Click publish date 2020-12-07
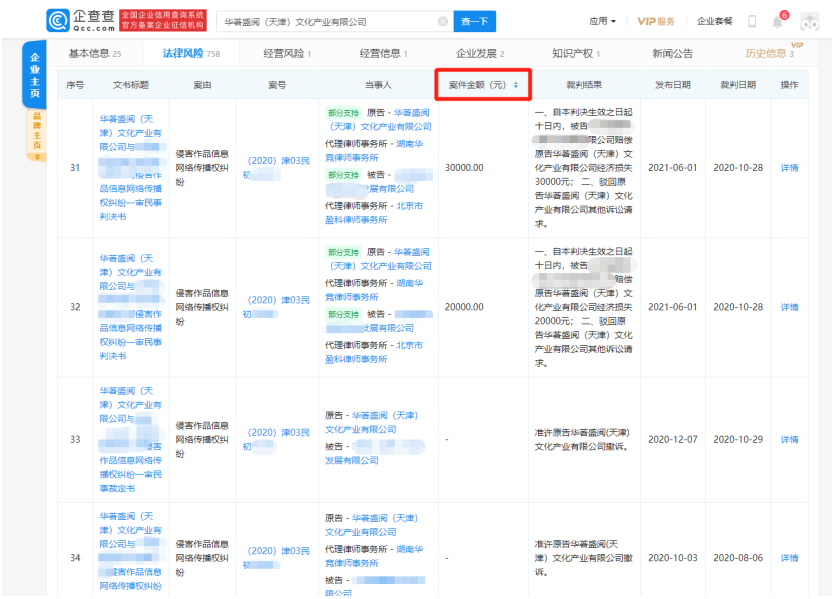The image size is (835, 599). pyautogui.click(x=673, y=440)
